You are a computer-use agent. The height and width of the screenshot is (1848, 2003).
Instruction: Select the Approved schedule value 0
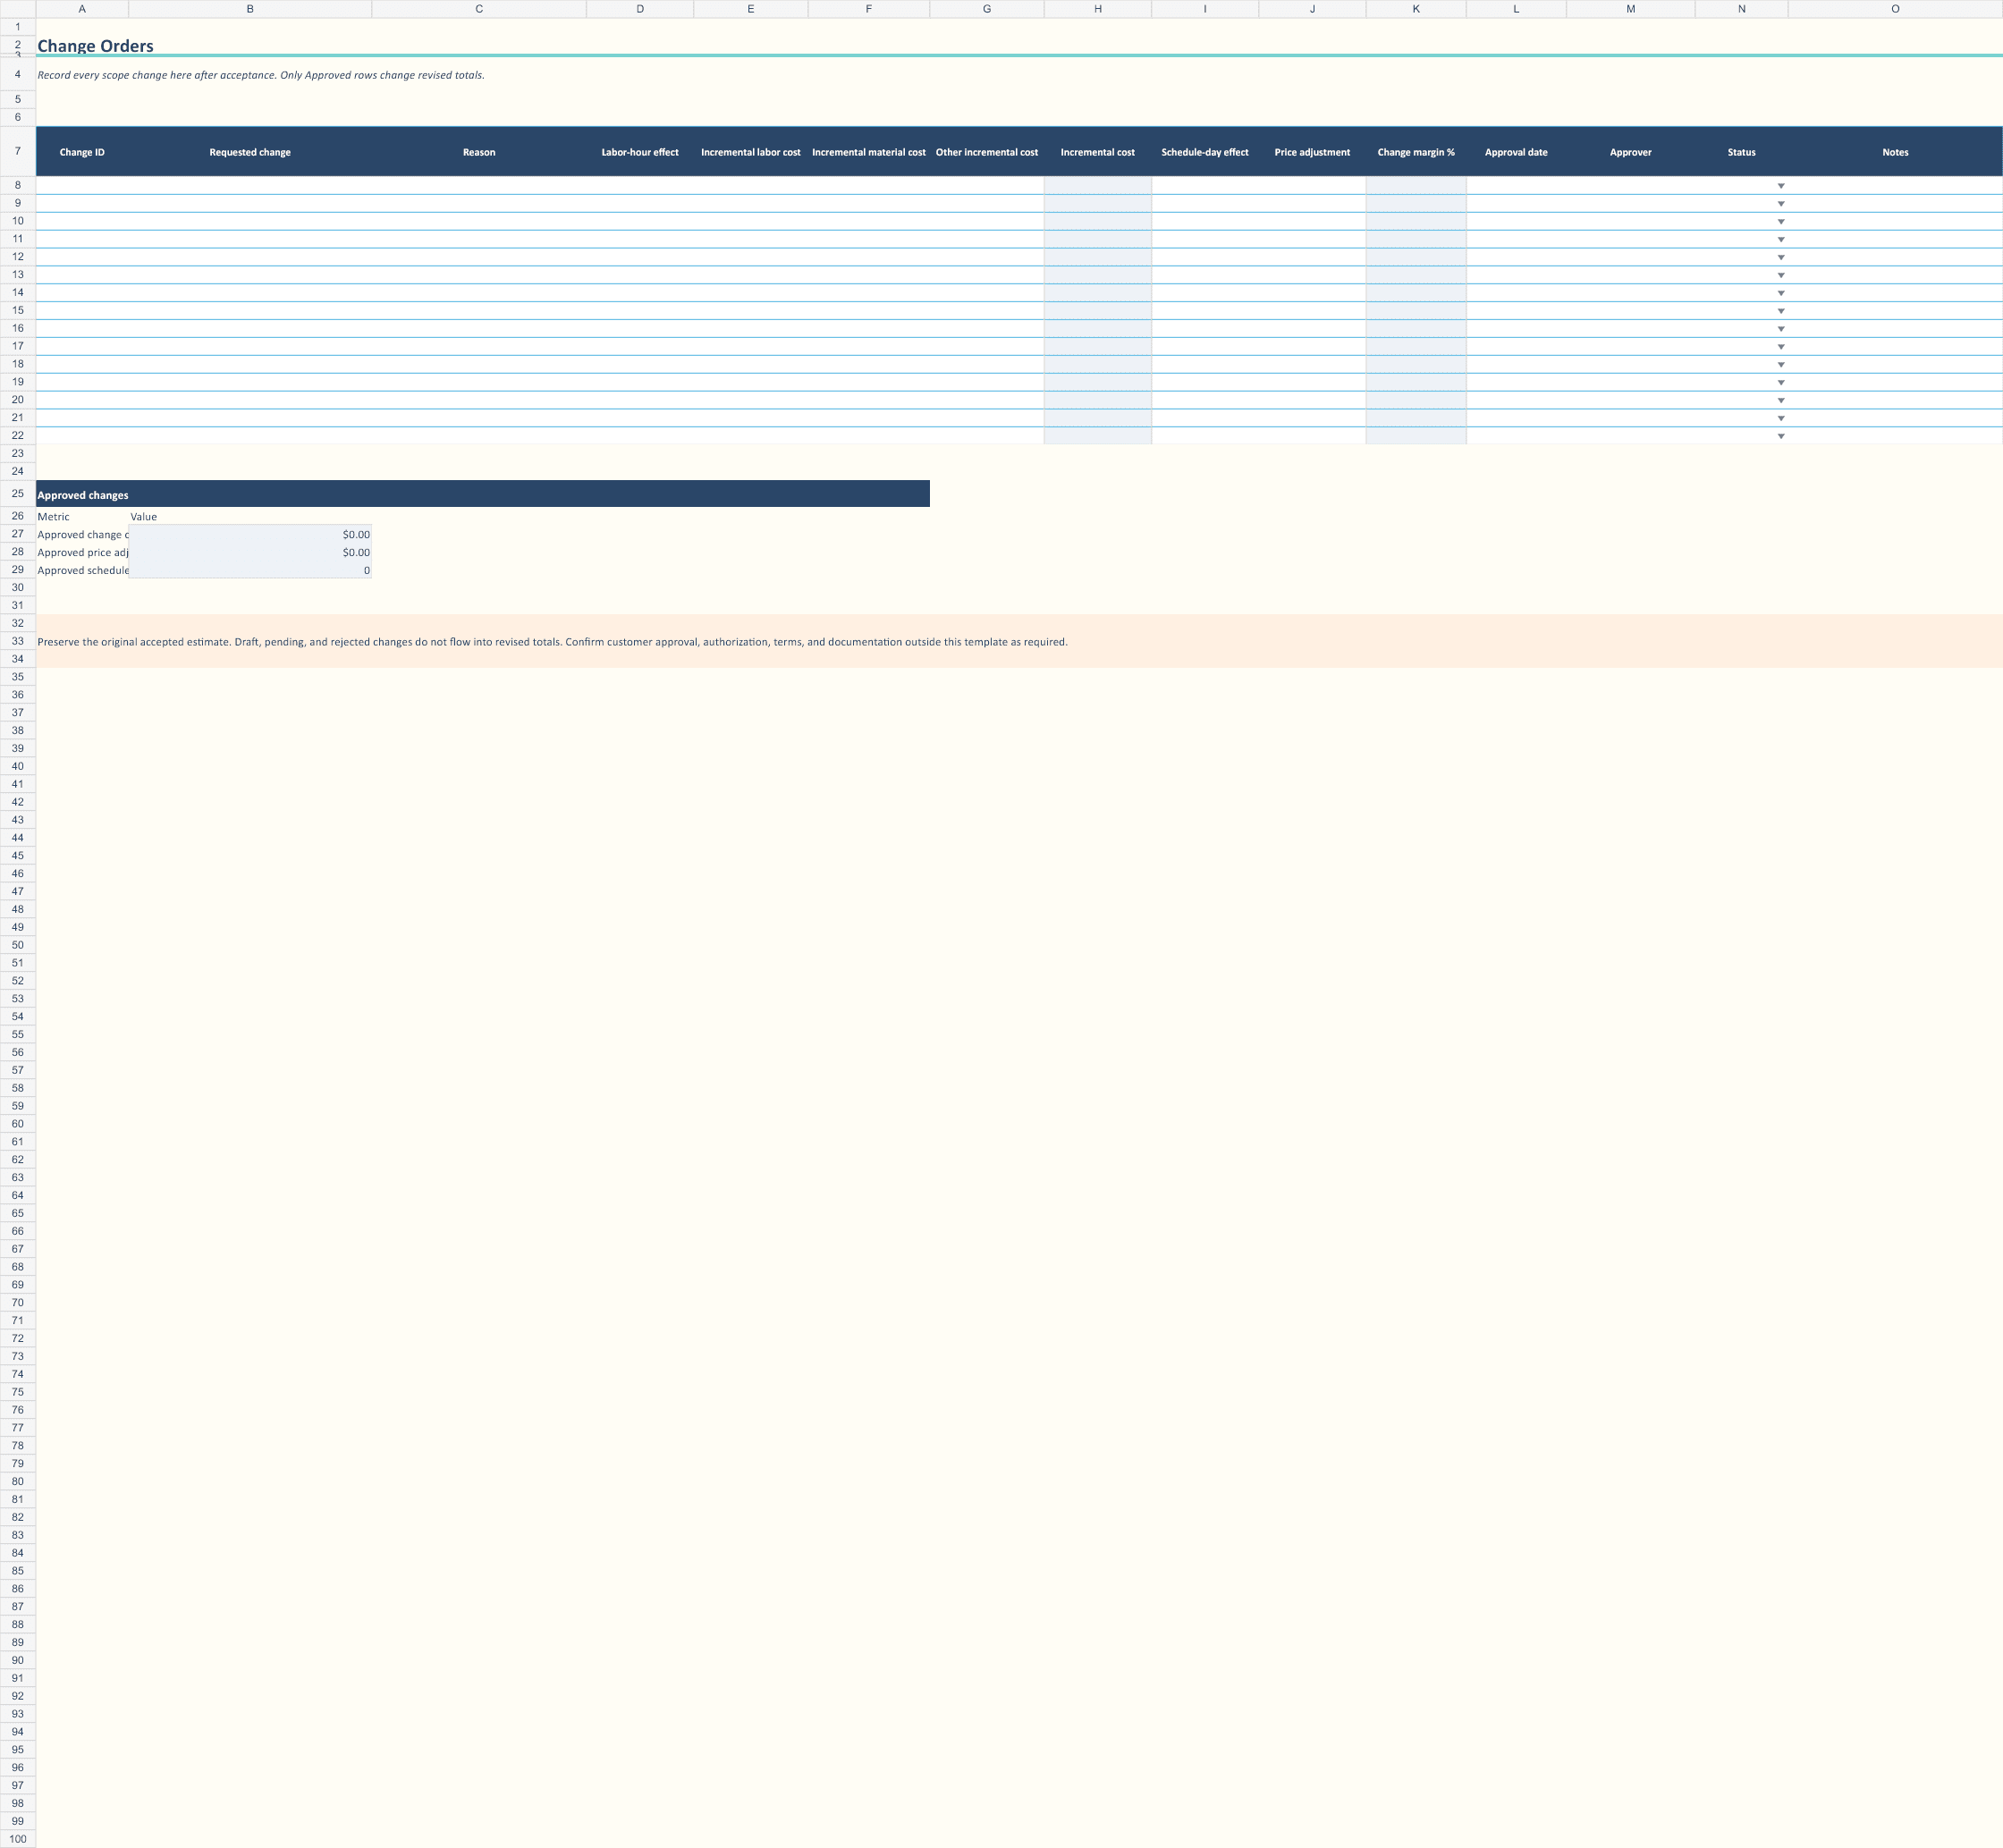pyautogui.click(x=250, y=570)
